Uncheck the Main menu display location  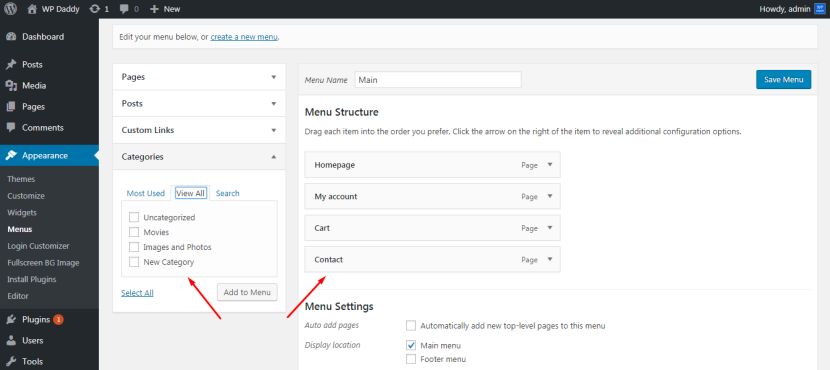coord(411,345)
